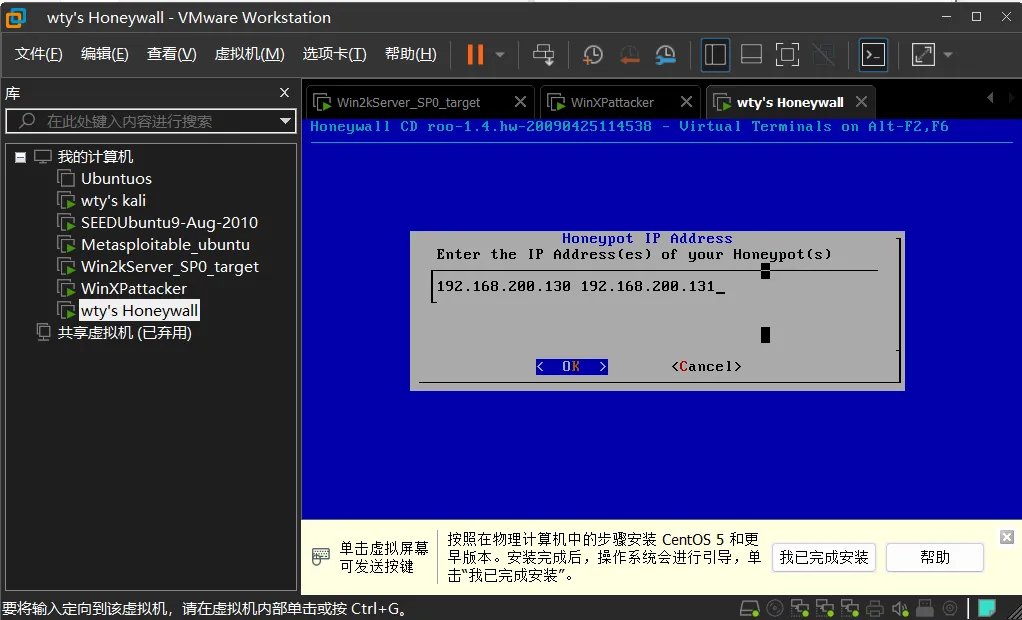Open the 帮助(H) menu
1022x620 pixels.
pyautogui.click(x=411, y=54)
